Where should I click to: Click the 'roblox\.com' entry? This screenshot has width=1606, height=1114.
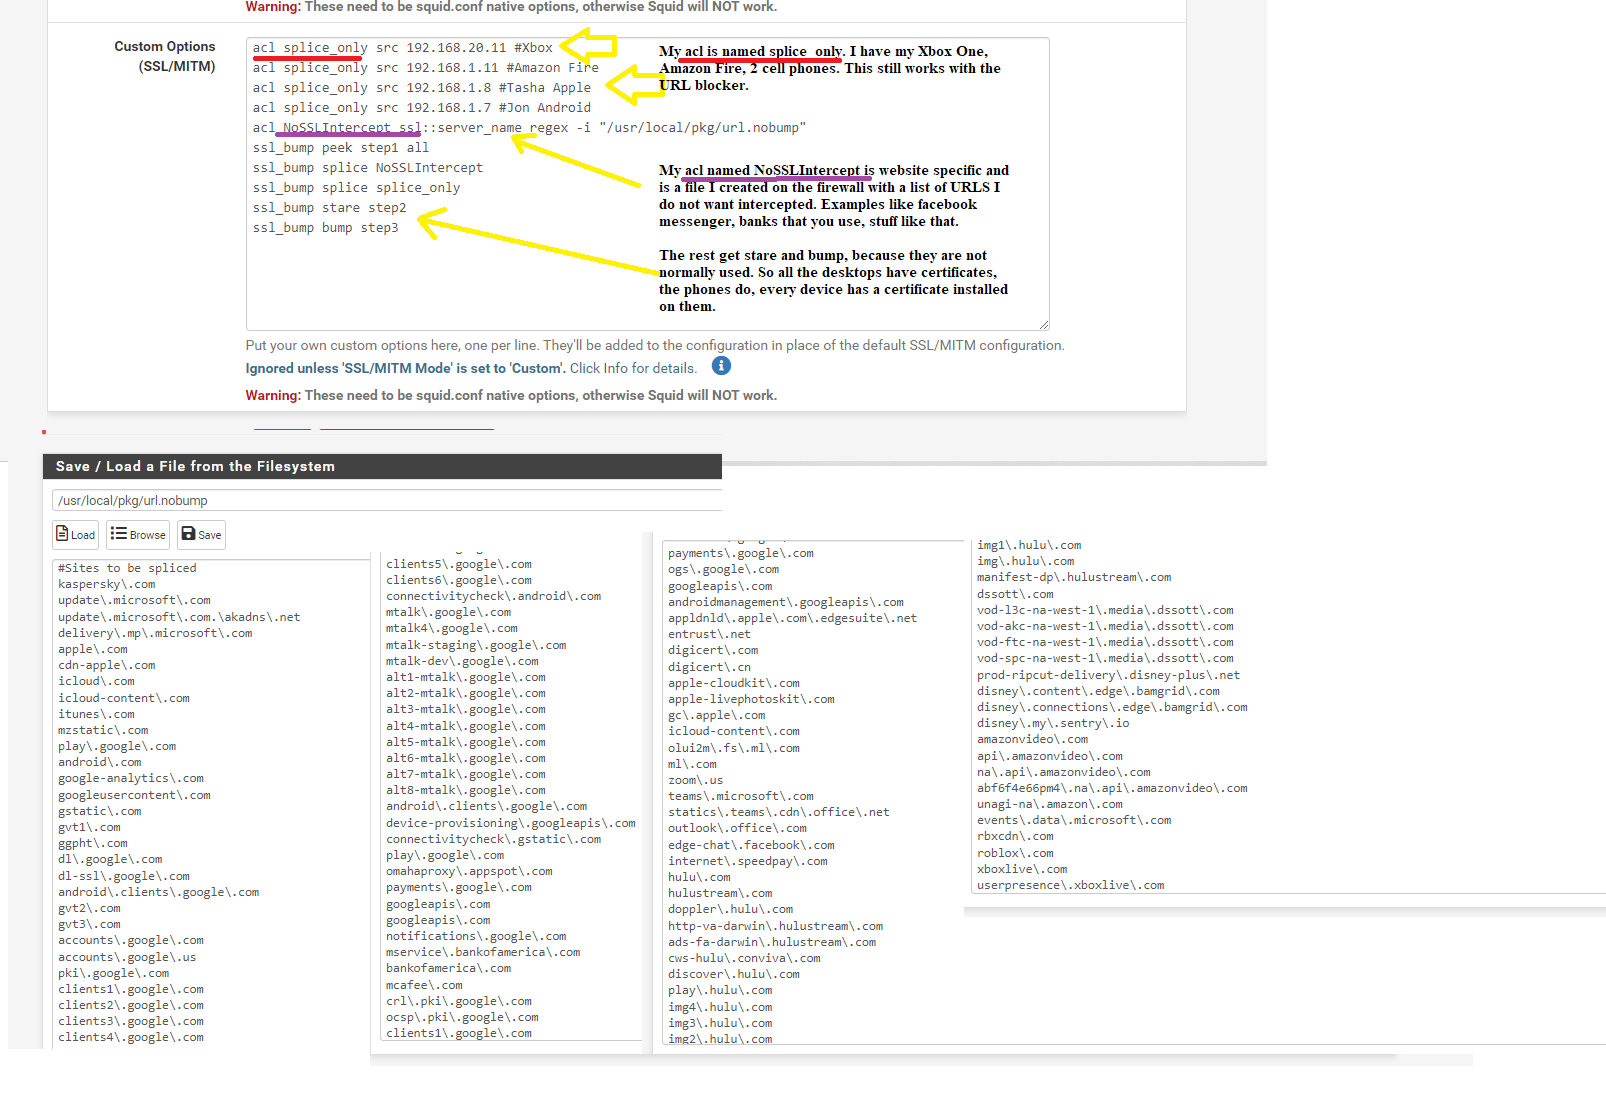[x=1016, y=853]
